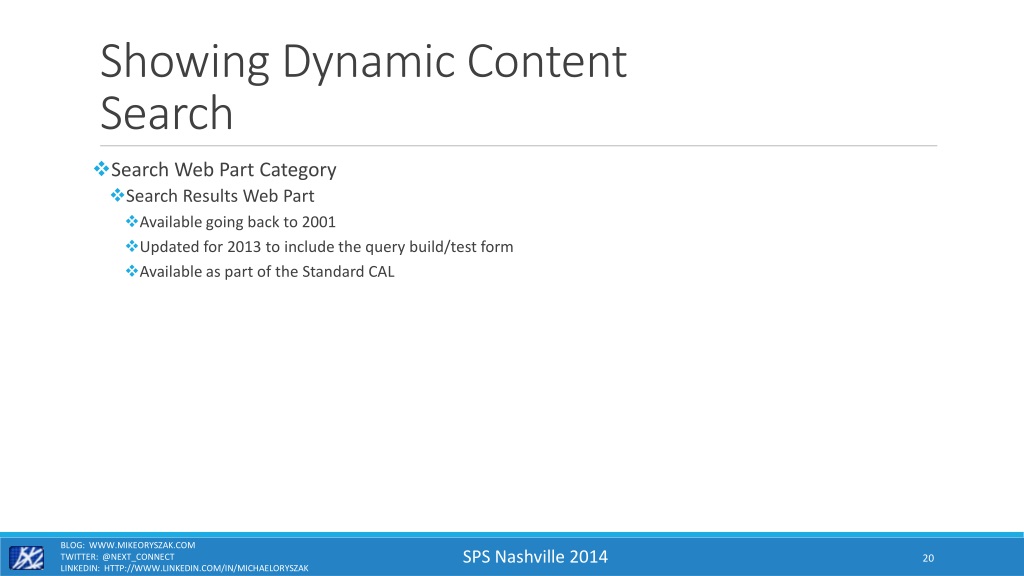
Task: Click 'Available as part of the Standard CAL'
Action: coord(266,272)
